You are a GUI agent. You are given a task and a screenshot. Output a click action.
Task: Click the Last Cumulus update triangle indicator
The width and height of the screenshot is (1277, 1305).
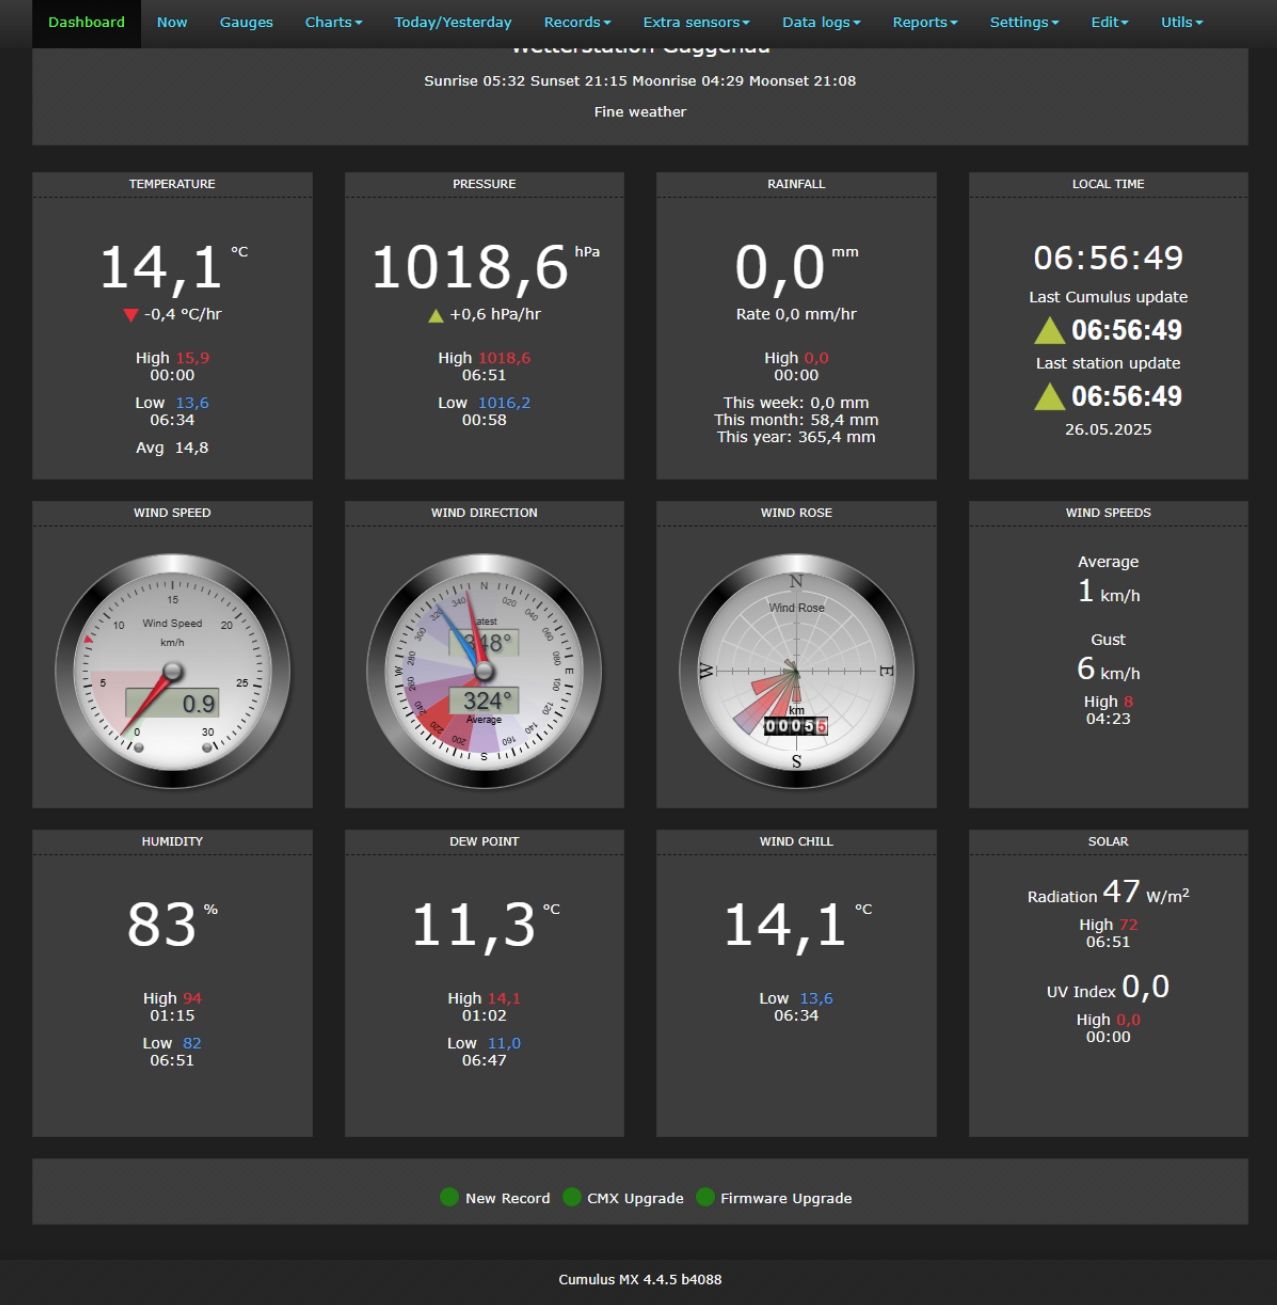pos(1049,331)
